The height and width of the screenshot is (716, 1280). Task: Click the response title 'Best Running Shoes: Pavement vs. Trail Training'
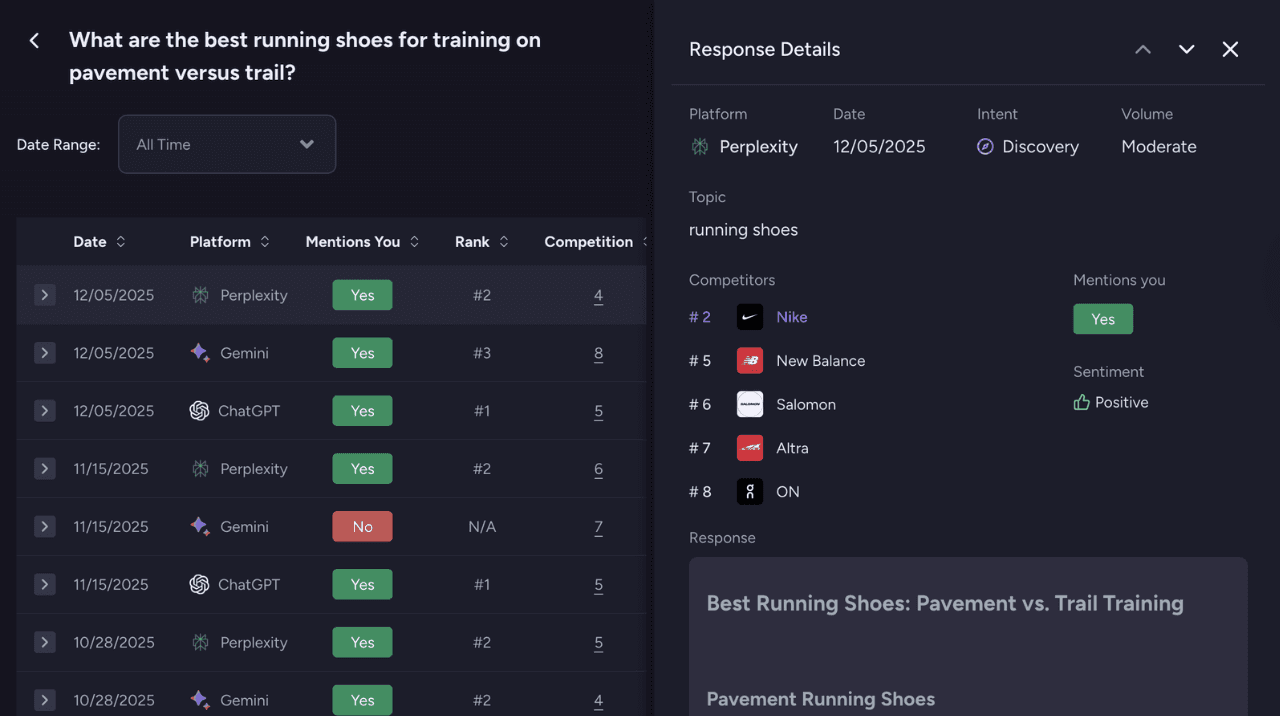(945, 603)
